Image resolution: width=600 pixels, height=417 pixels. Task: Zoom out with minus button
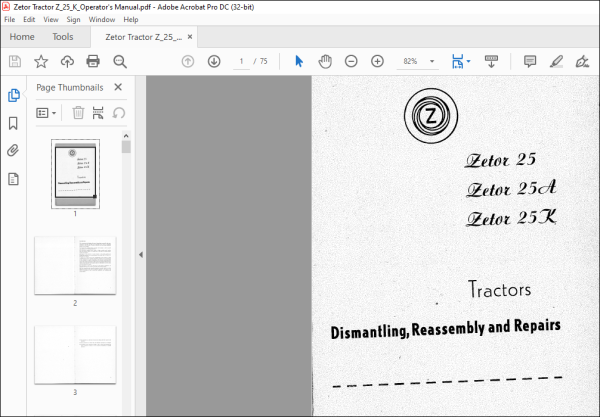(351, 61)
